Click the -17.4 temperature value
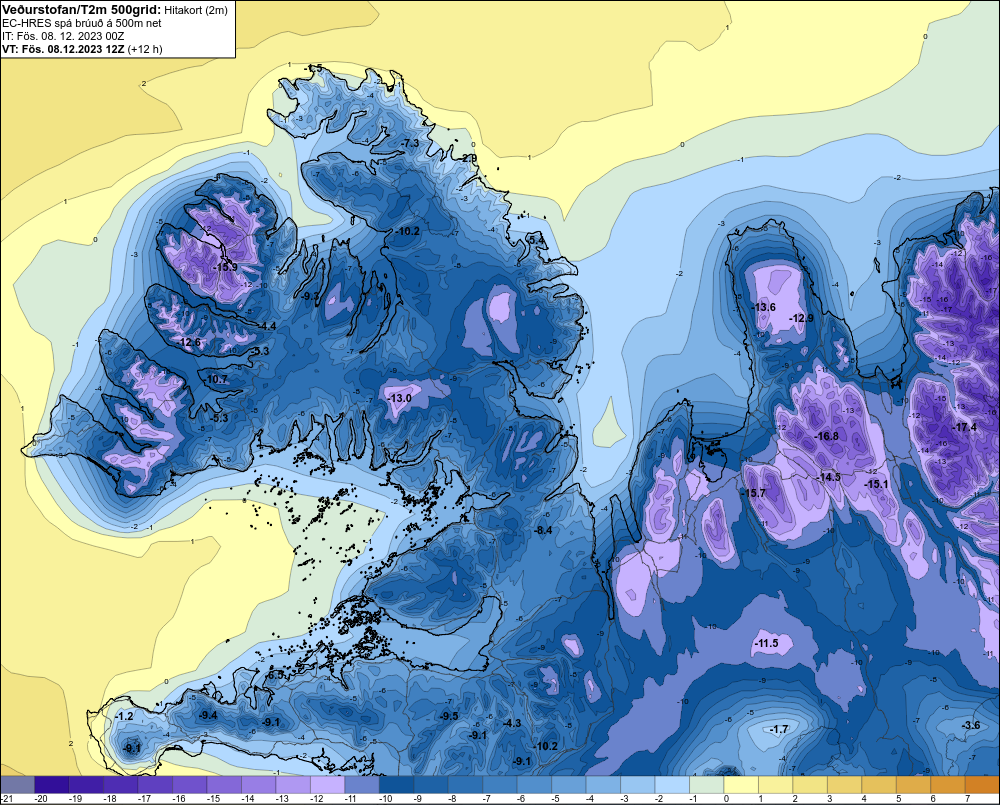The image size is (1000, 805). [x=964, y=427]
